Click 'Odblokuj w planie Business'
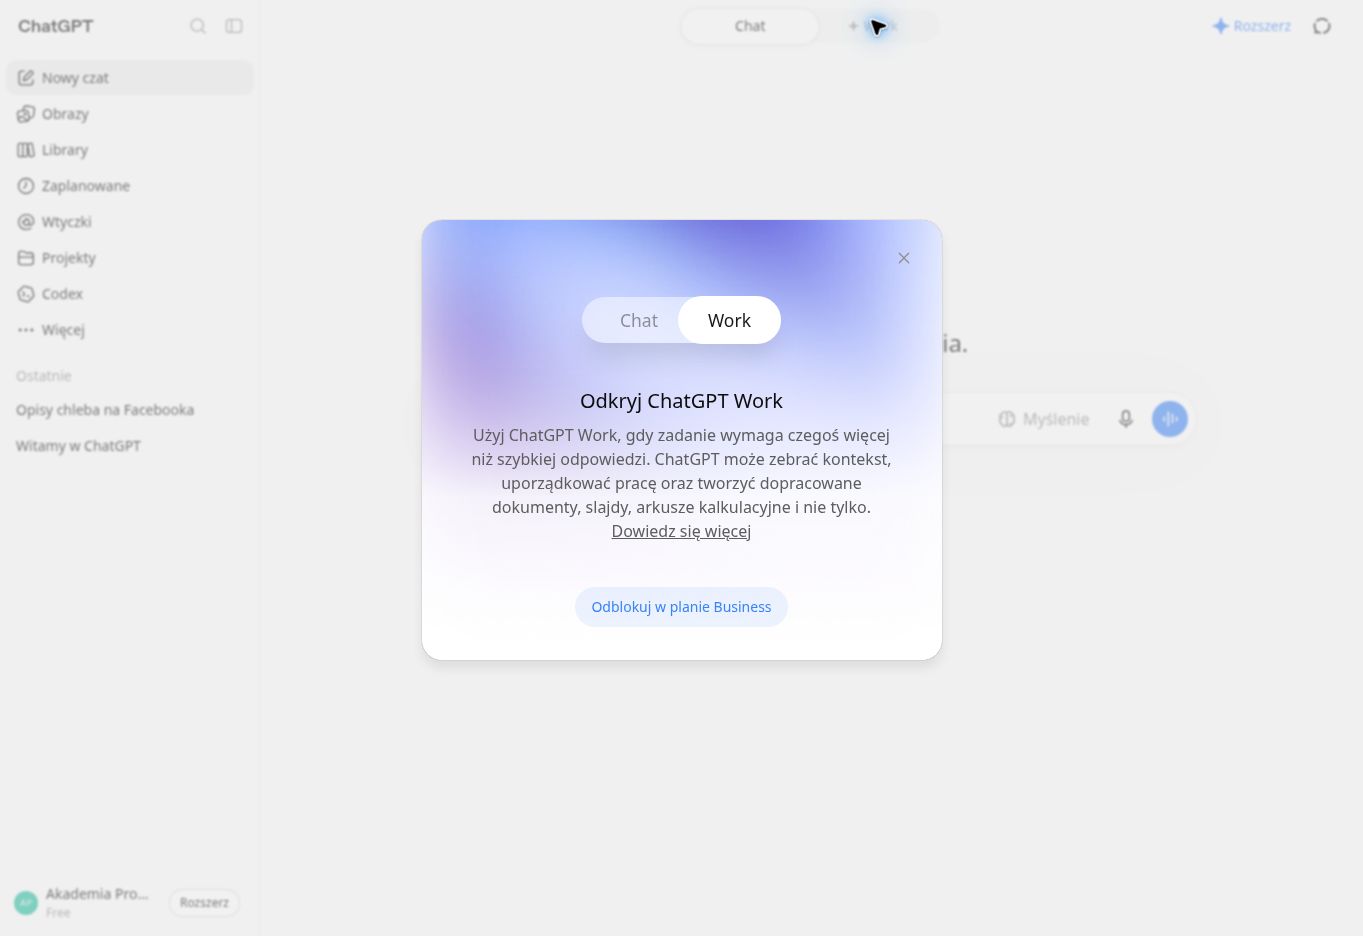Viewport: 1363px width, 936px height. (681, 607)
